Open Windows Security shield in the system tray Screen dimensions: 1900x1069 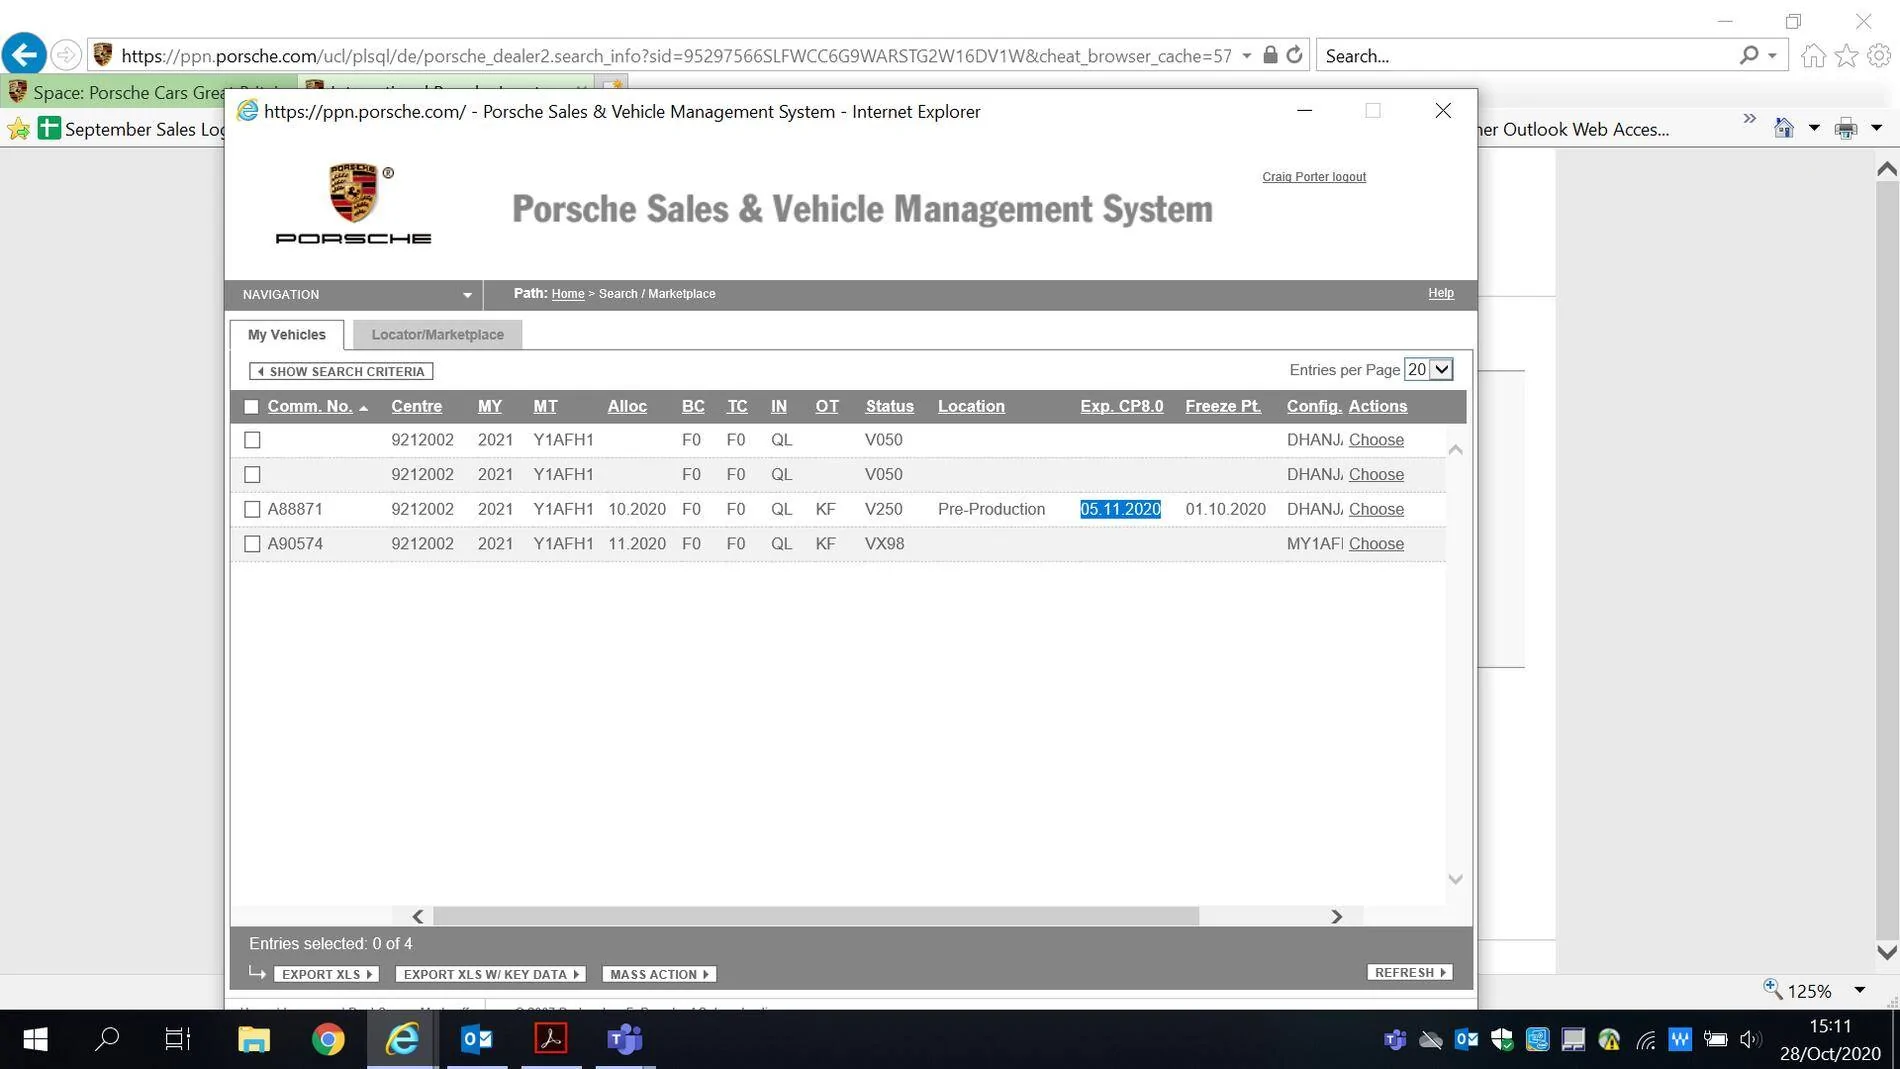pyautogui.click(x=1502, y=1040)
